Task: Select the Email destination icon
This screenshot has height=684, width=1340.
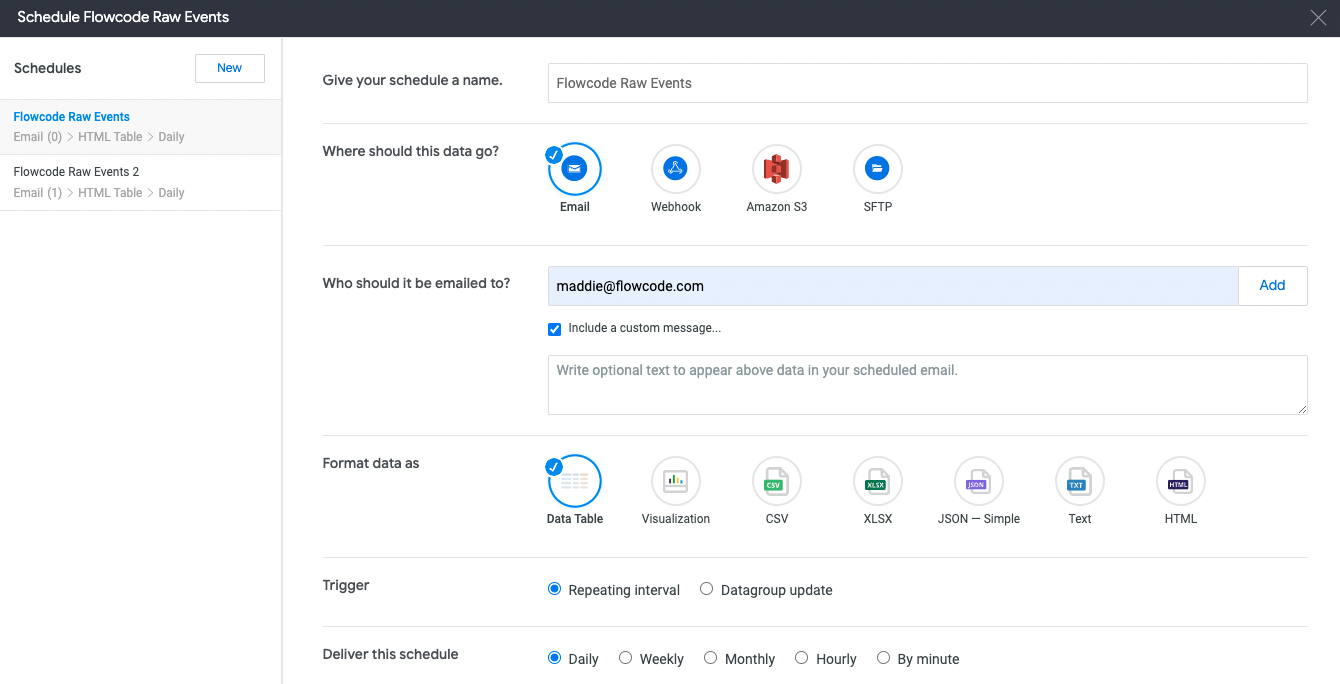Action: (x=575, y=169)
